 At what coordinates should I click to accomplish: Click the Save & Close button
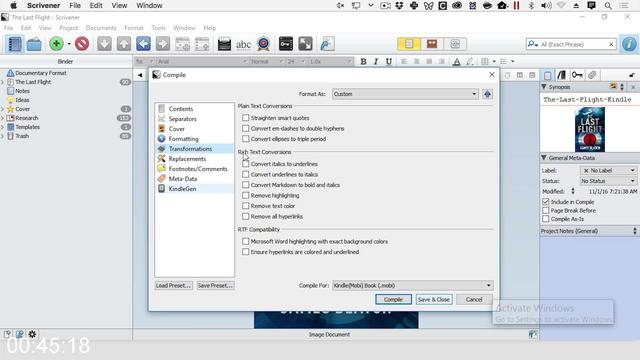tap(434, 300)
